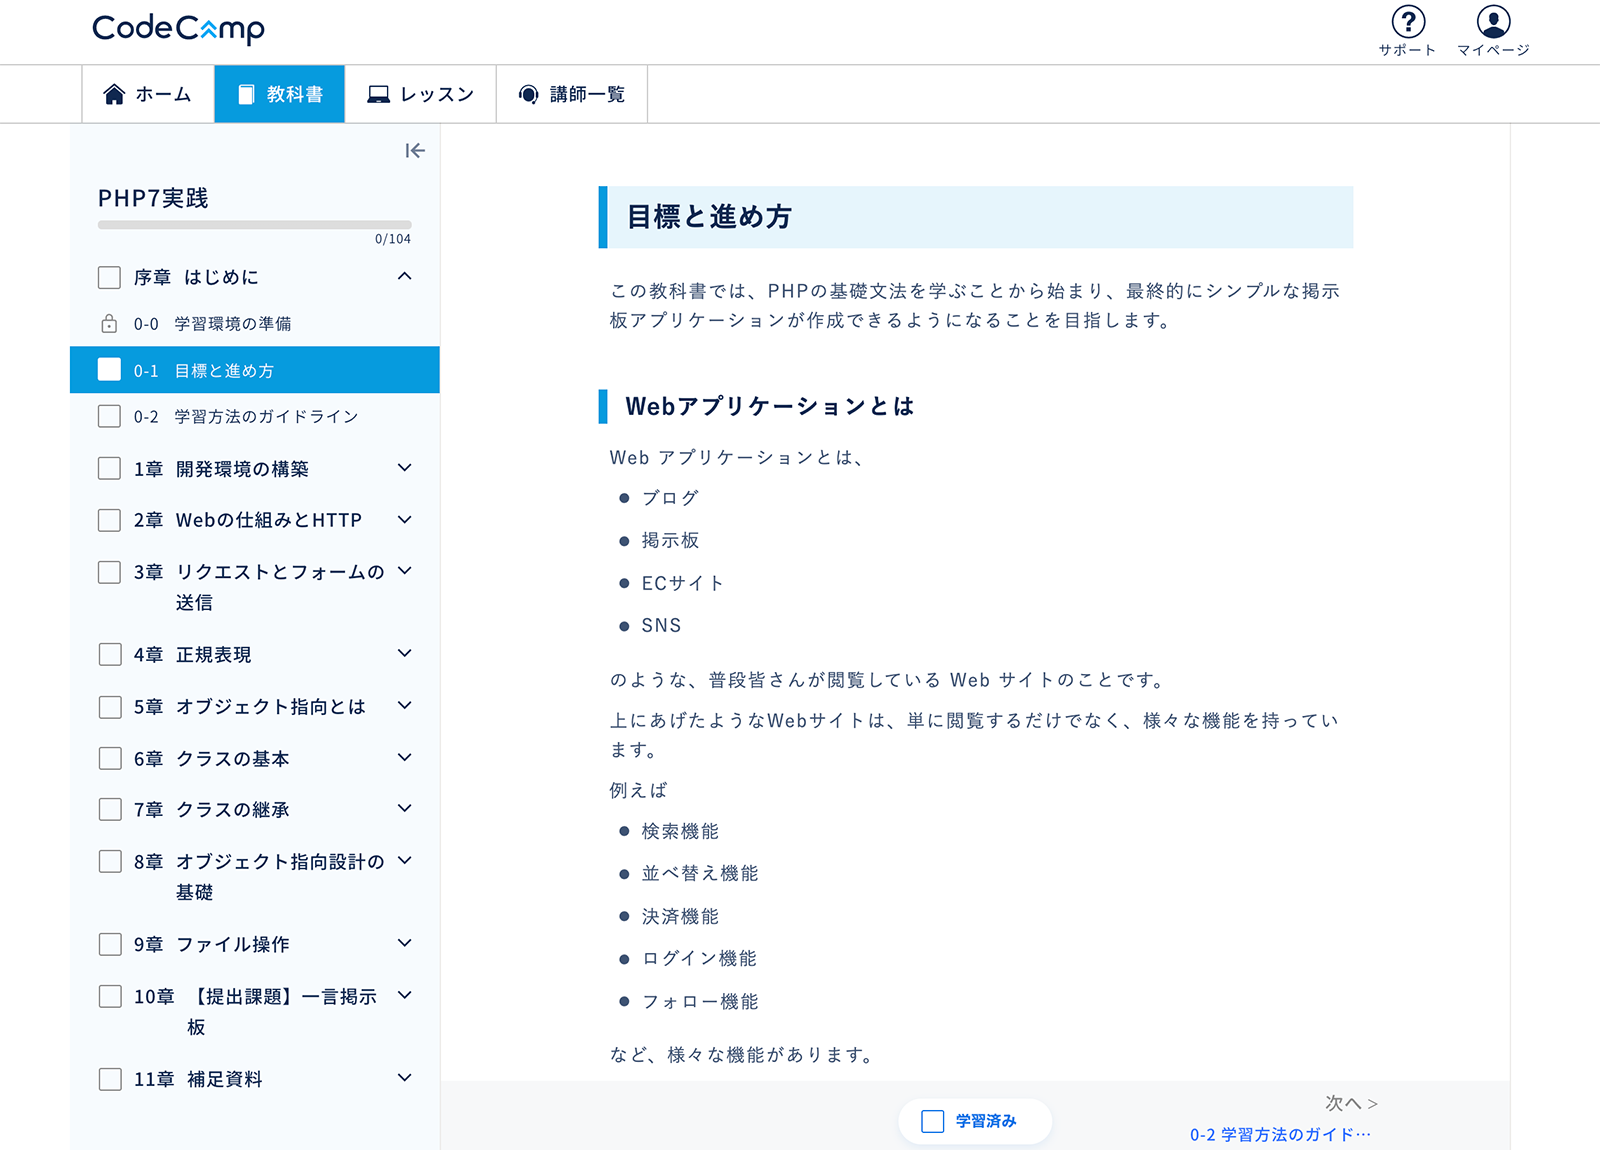Expand 1章 開発環境の構築 chevron
Screen dimensions: 1600x1150
405,467
